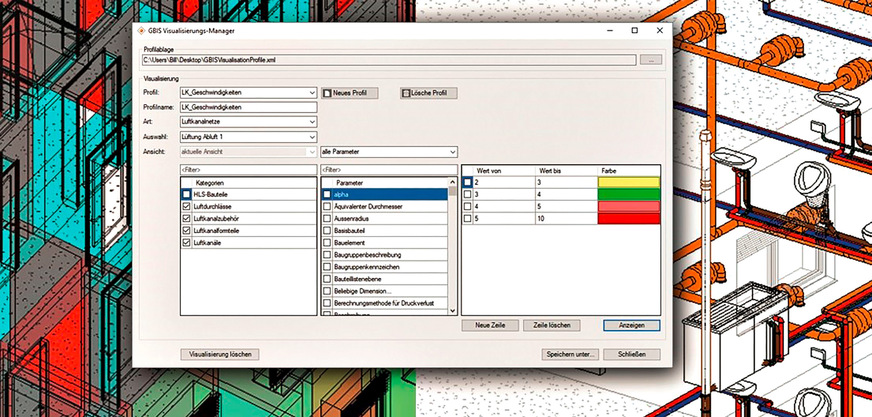The height and width of the screenshot is (417, 872).
Task: Click the Profilname text field
Action: click(x=247, y=108)
